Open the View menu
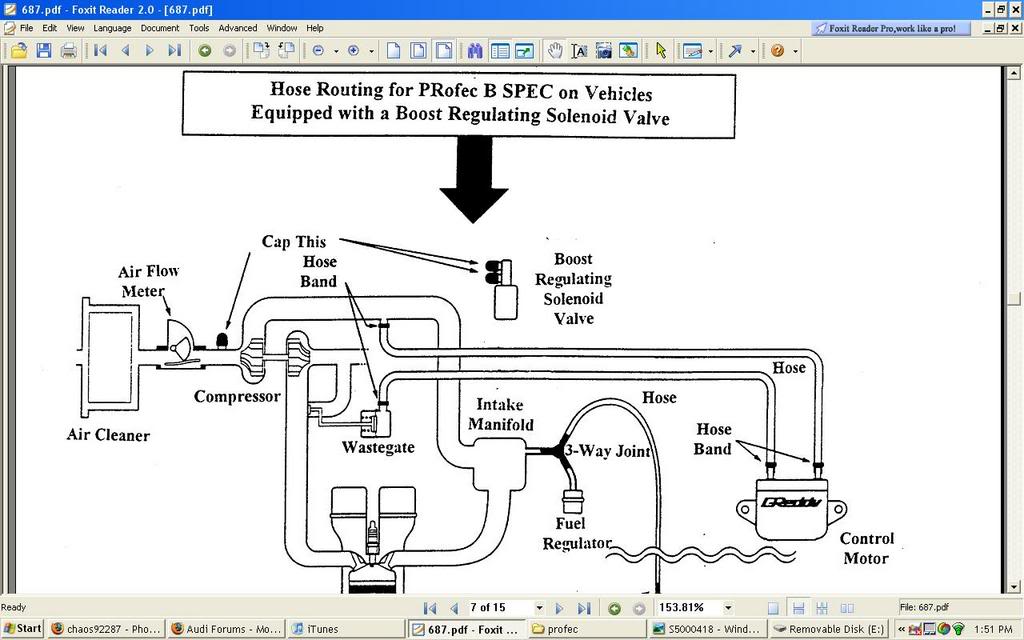 [75, 28]
